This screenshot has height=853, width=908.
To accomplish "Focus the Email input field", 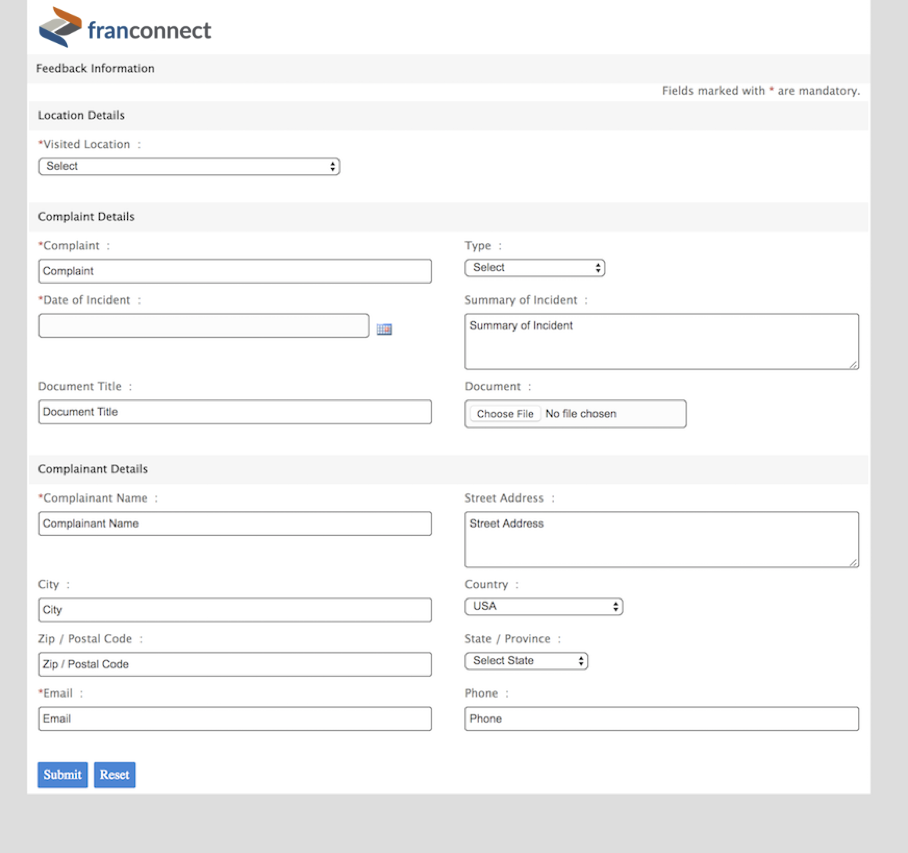I will pos(235,719).
